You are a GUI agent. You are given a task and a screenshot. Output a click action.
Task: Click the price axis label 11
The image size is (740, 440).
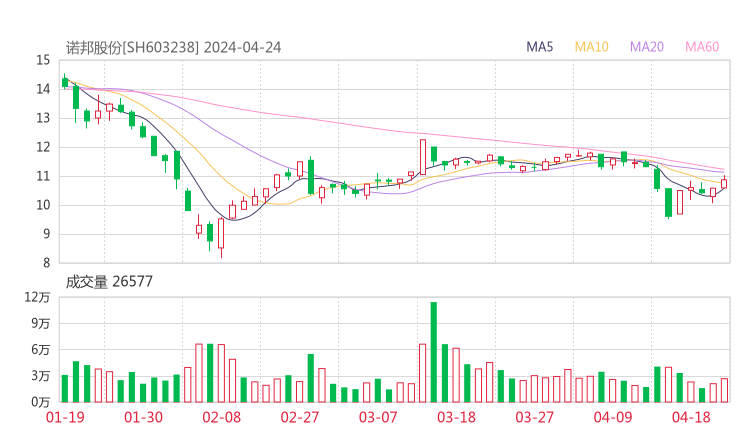coord(43,176)
